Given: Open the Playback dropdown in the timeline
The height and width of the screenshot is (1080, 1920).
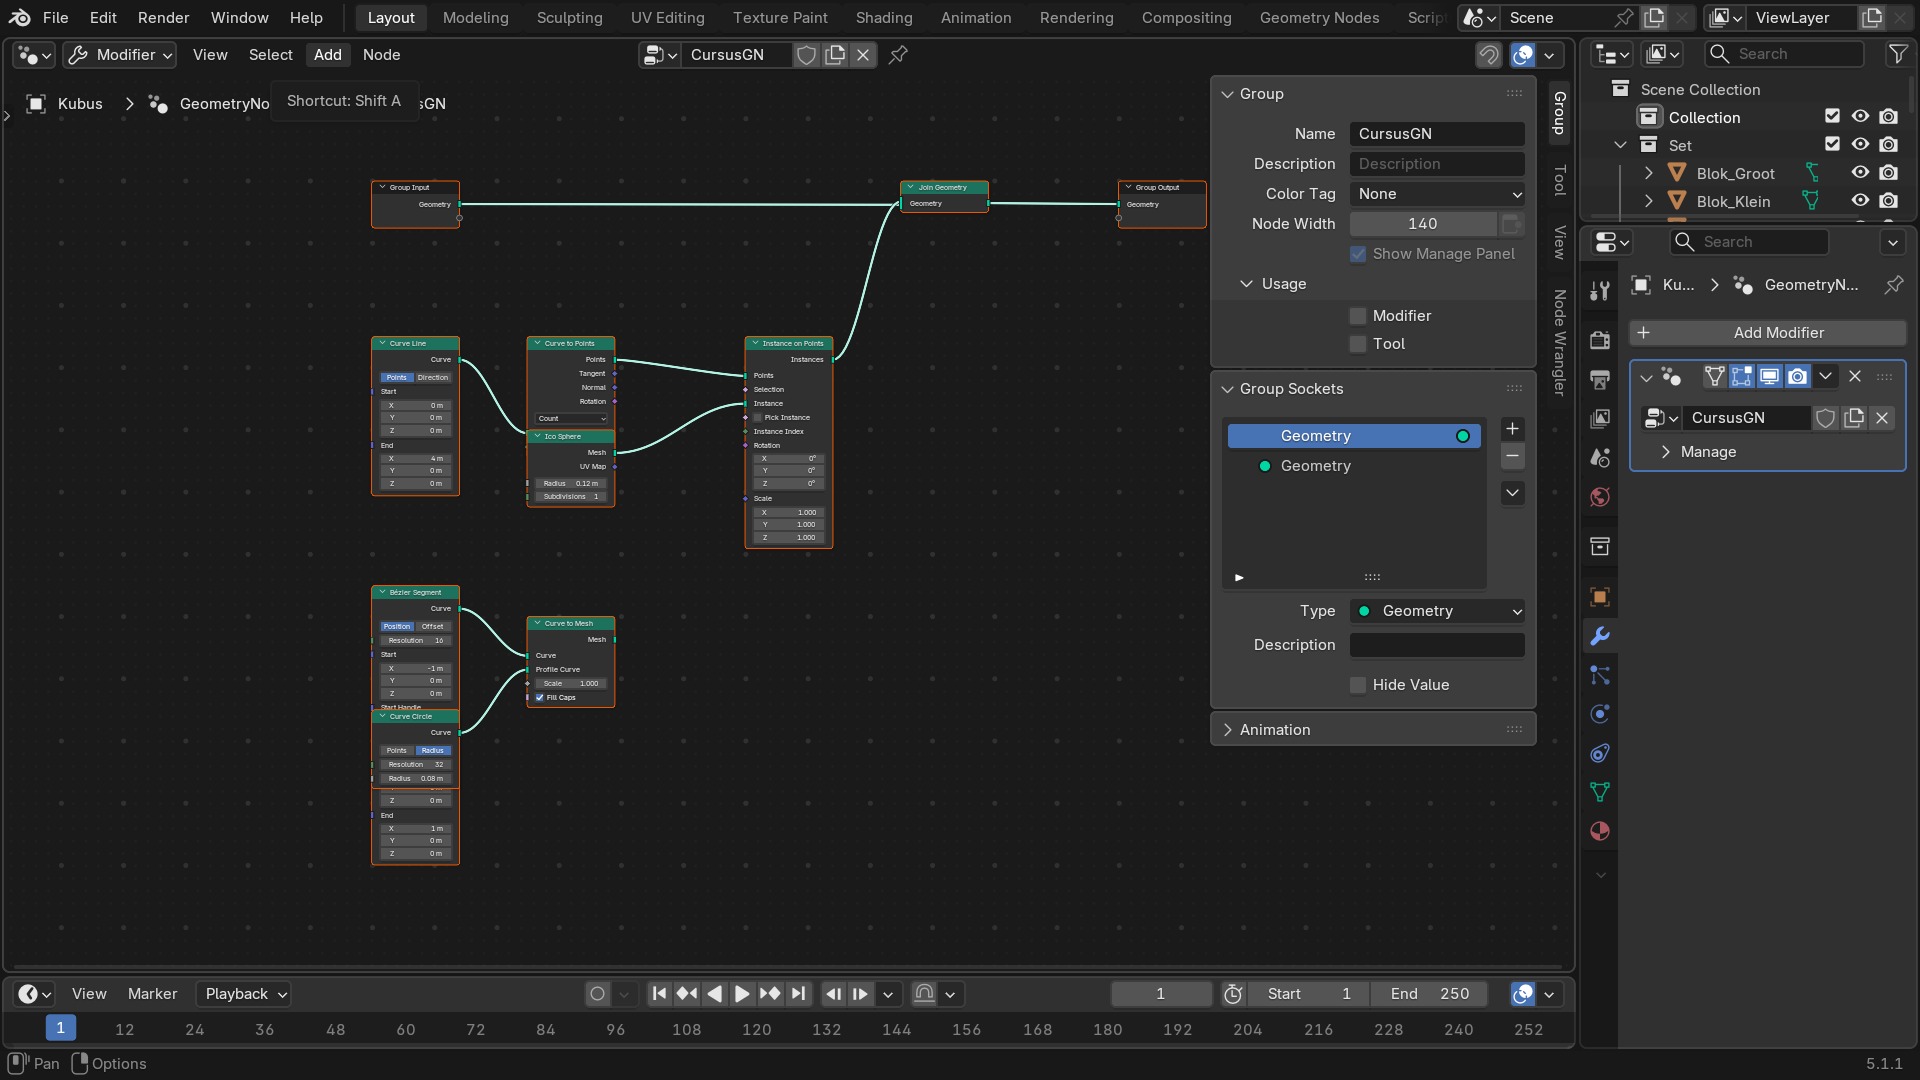Looking at the screenshot, I should click(243, 994).
